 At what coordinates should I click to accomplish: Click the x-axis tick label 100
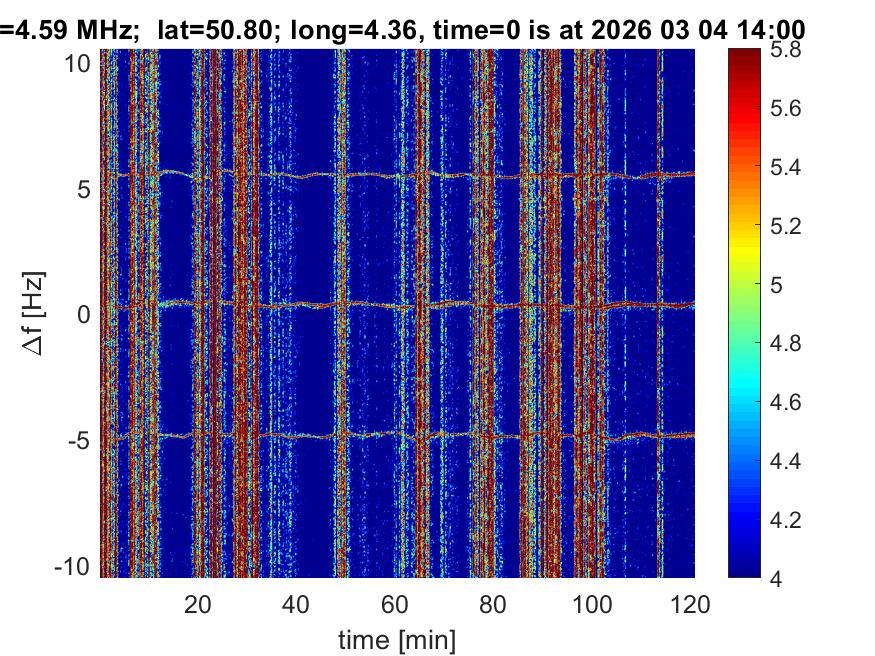pyautogui.click(x=593, y=604)
